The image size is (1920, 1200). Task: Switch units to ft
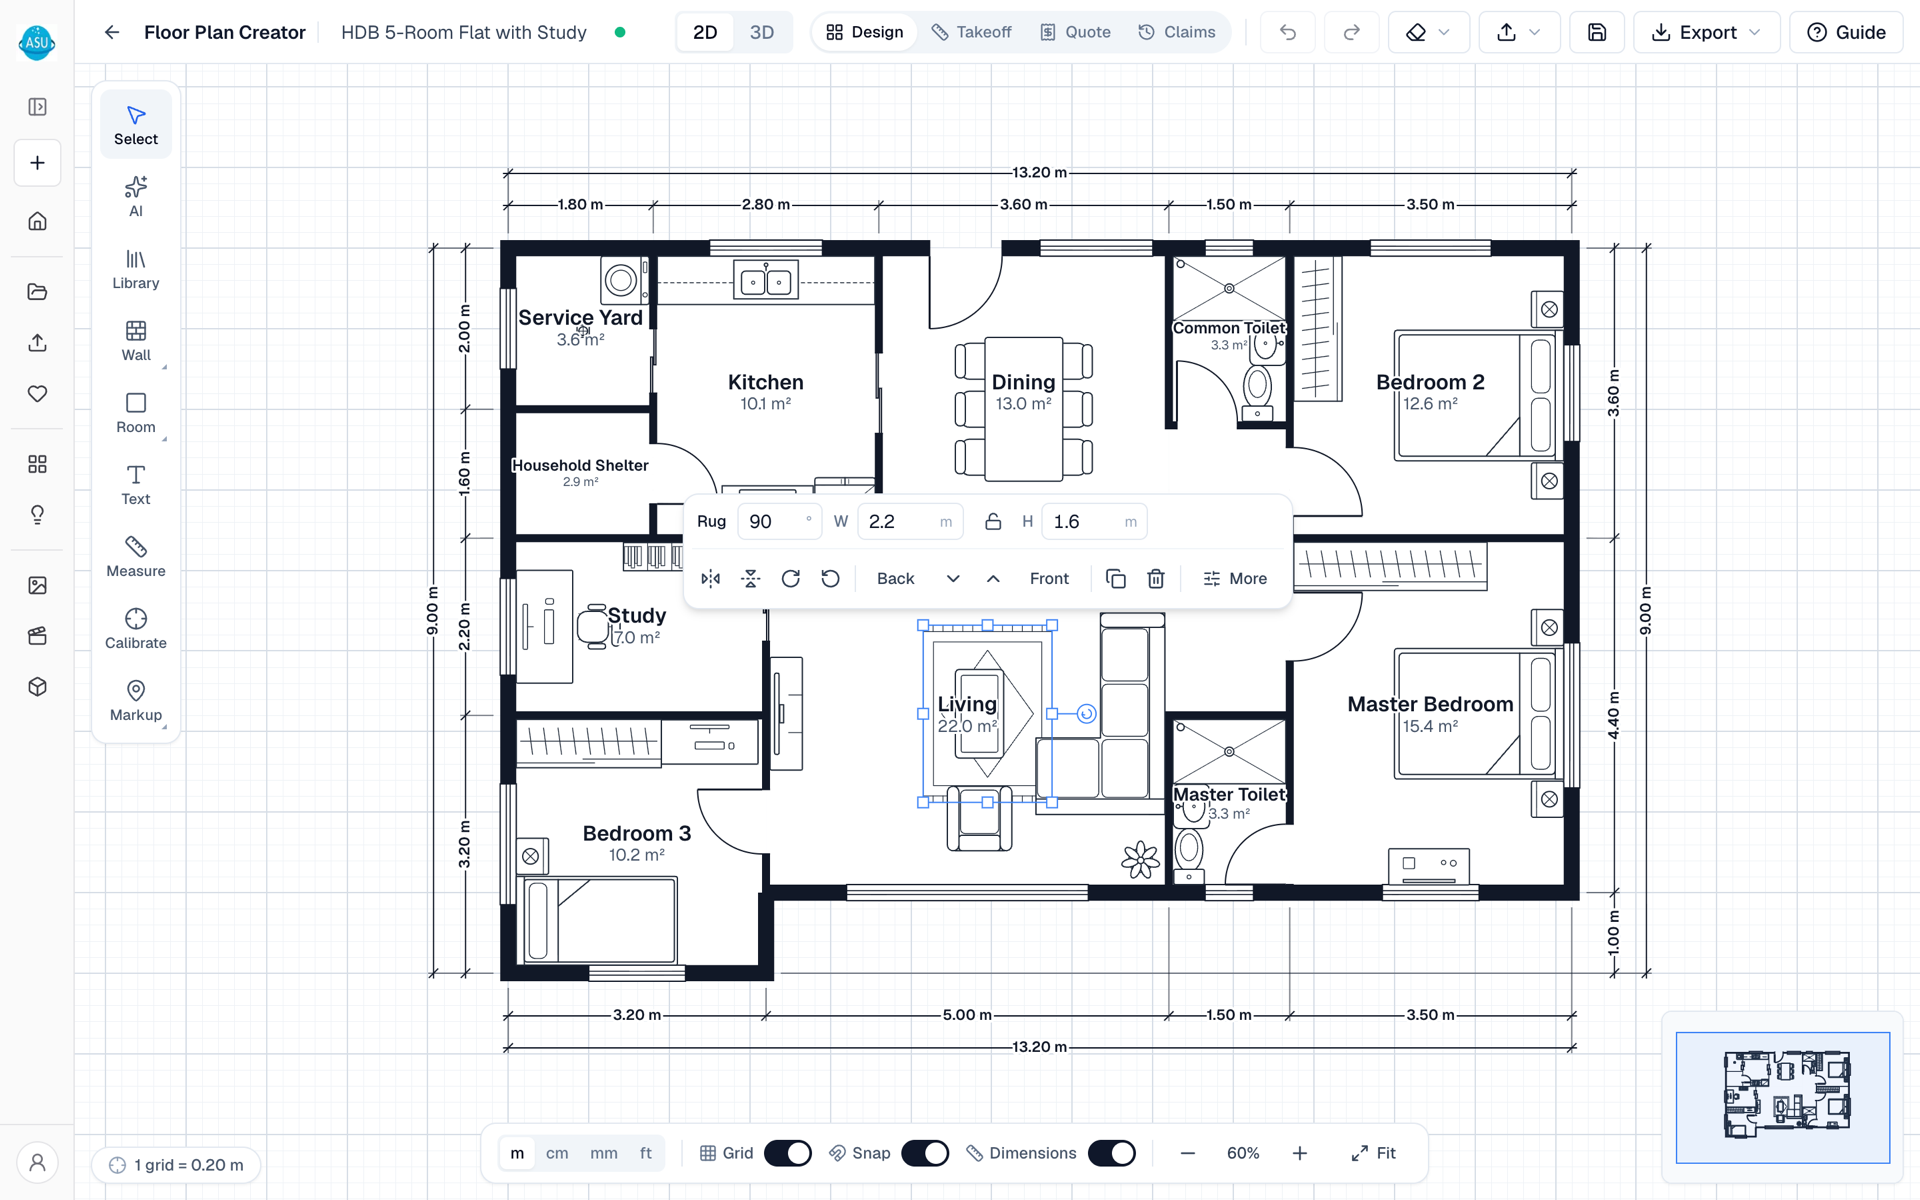click(646, 1153)
